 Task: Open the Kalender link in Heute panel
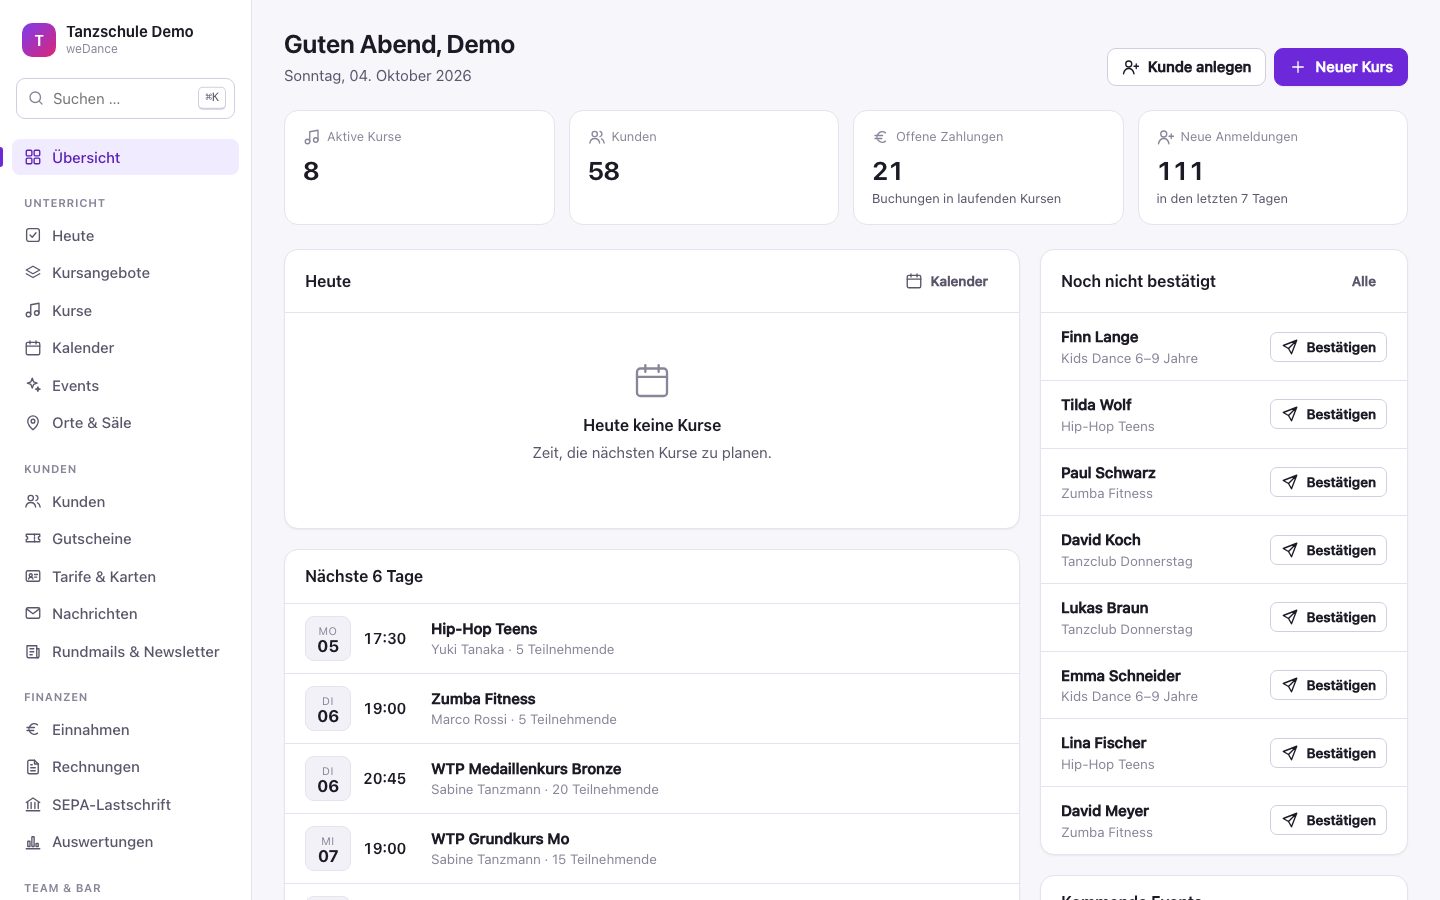point(946,281)
